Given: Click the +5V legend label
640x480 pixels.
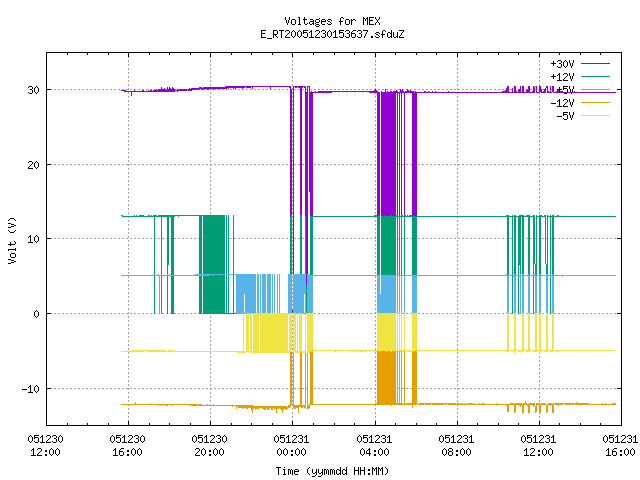Looking at the screenshot, I should coord(565,90).
